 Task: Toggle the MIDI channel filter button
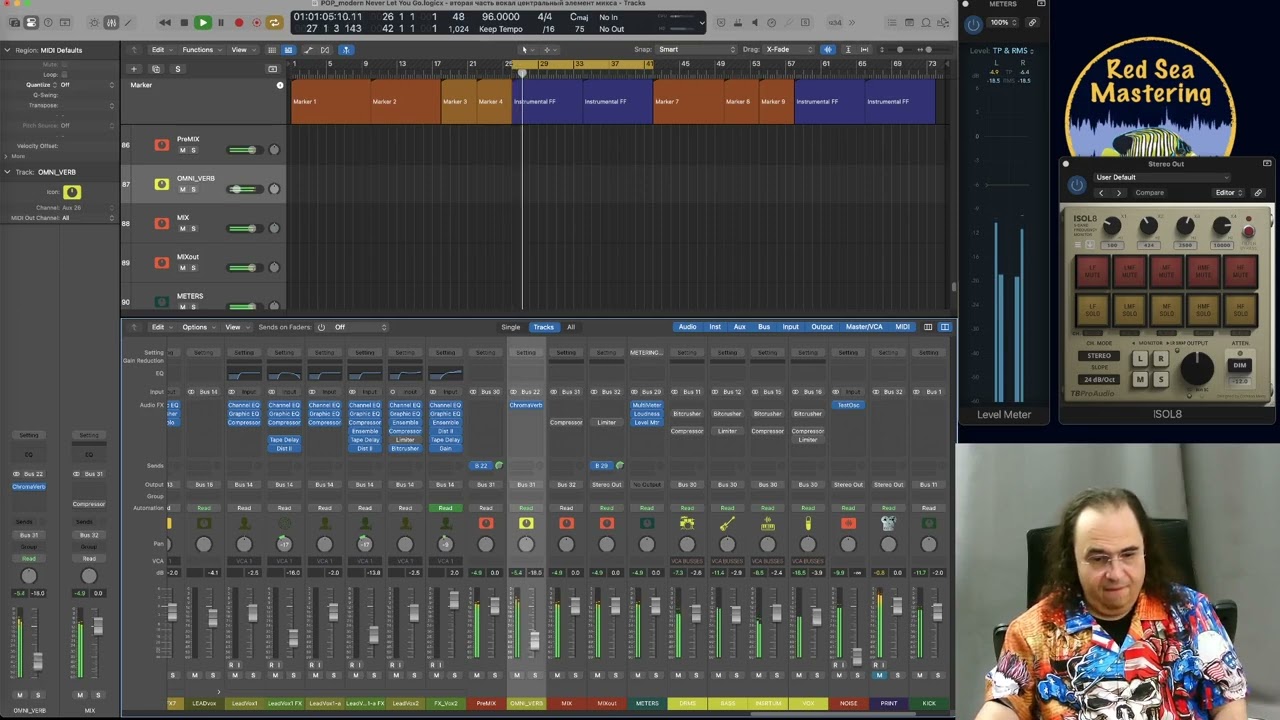click(902, 327)
